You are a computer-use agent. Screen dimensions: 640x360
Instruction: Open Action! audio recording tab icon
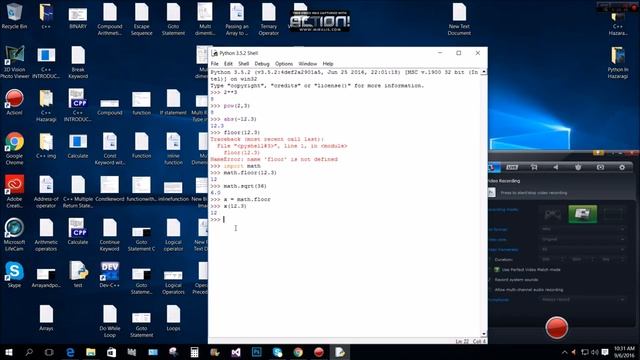point(556,167)
